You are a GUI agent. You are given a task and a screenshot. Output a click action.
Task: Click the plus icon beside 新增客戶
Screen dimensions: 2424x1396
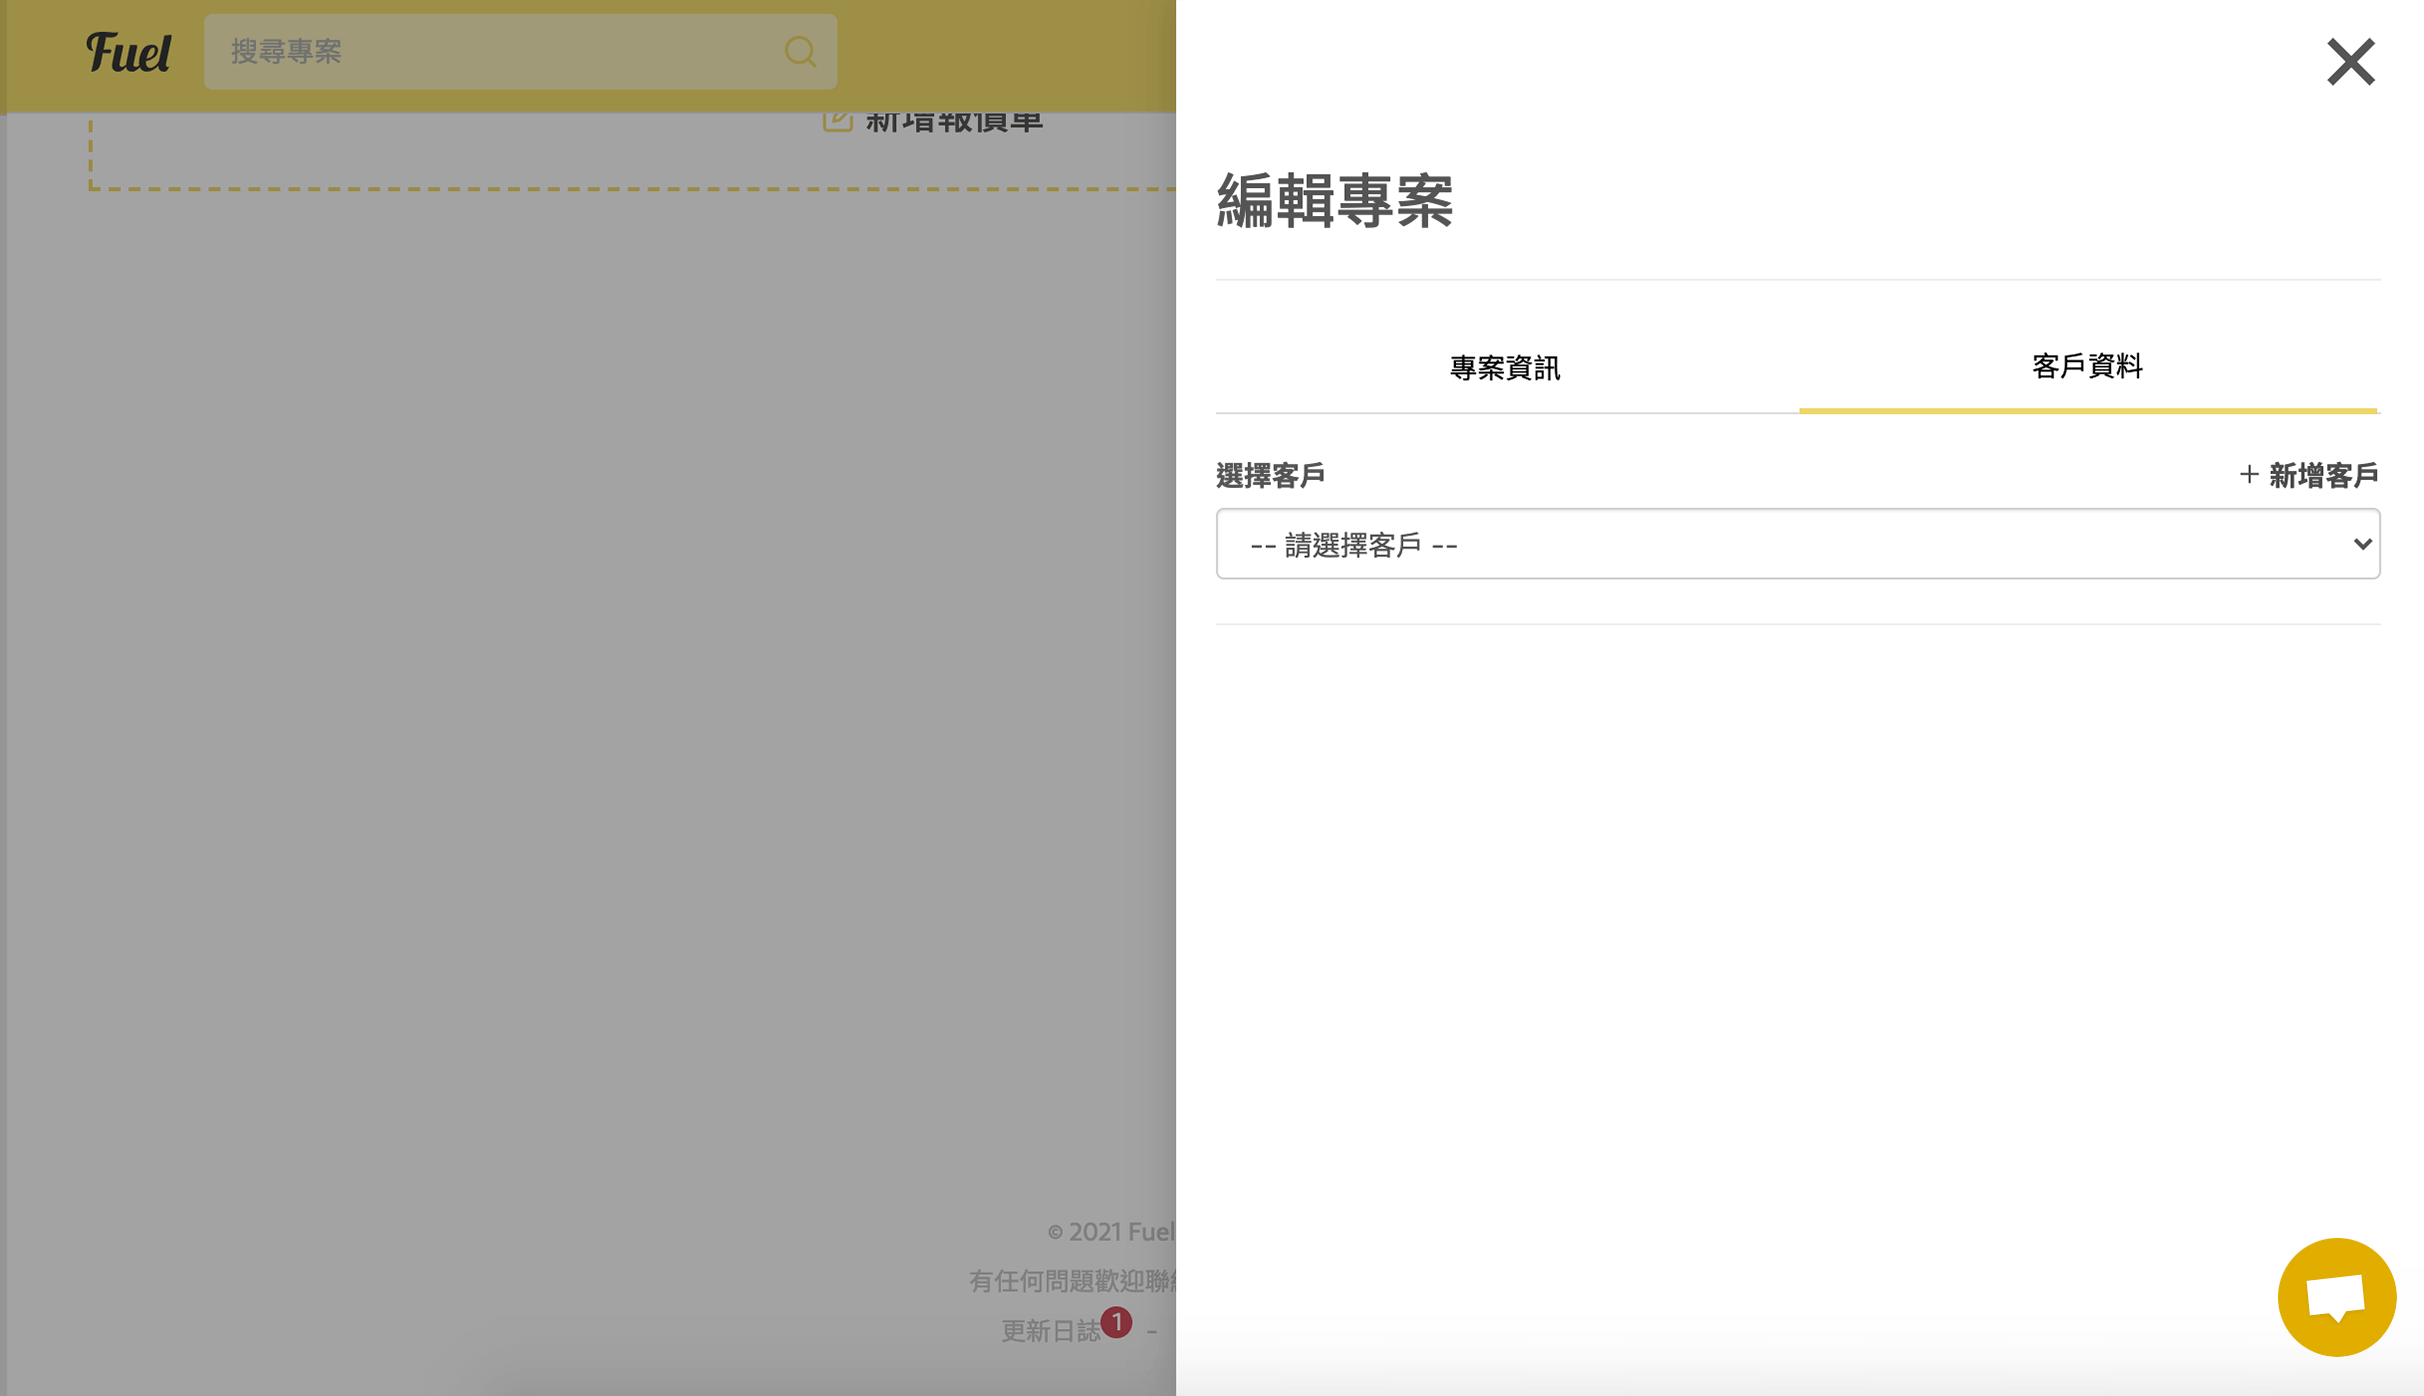(x=2249, y=474)
